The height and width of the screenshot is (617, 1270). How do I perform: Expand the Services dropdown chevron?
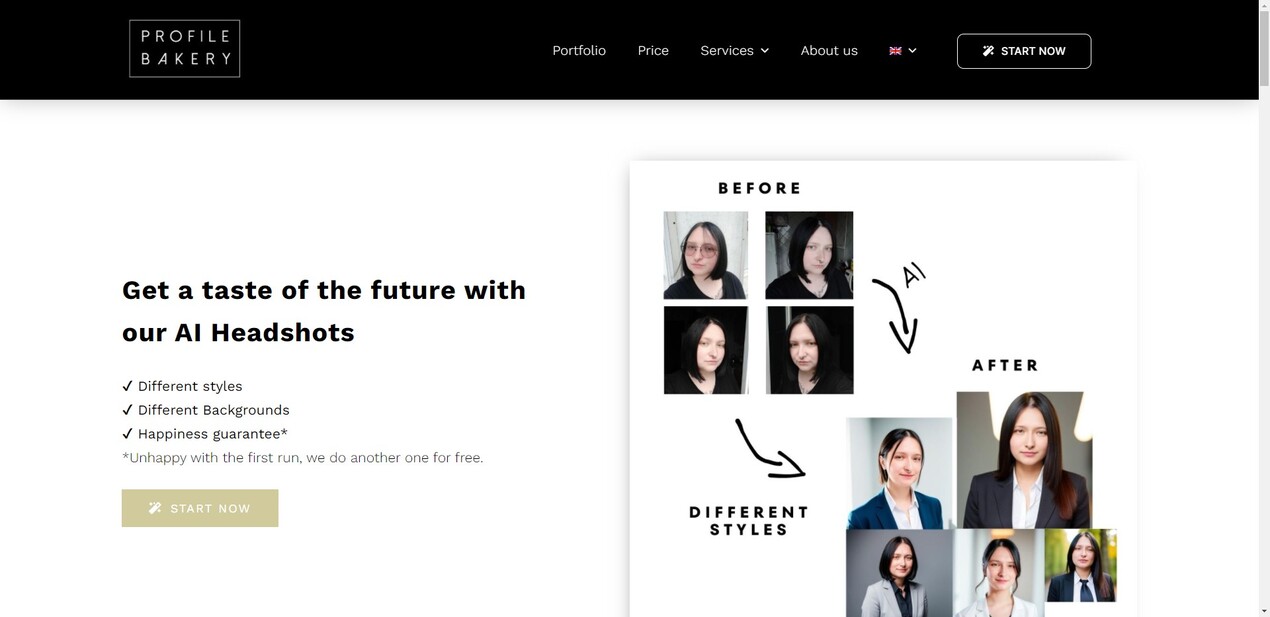pos(765,51)
